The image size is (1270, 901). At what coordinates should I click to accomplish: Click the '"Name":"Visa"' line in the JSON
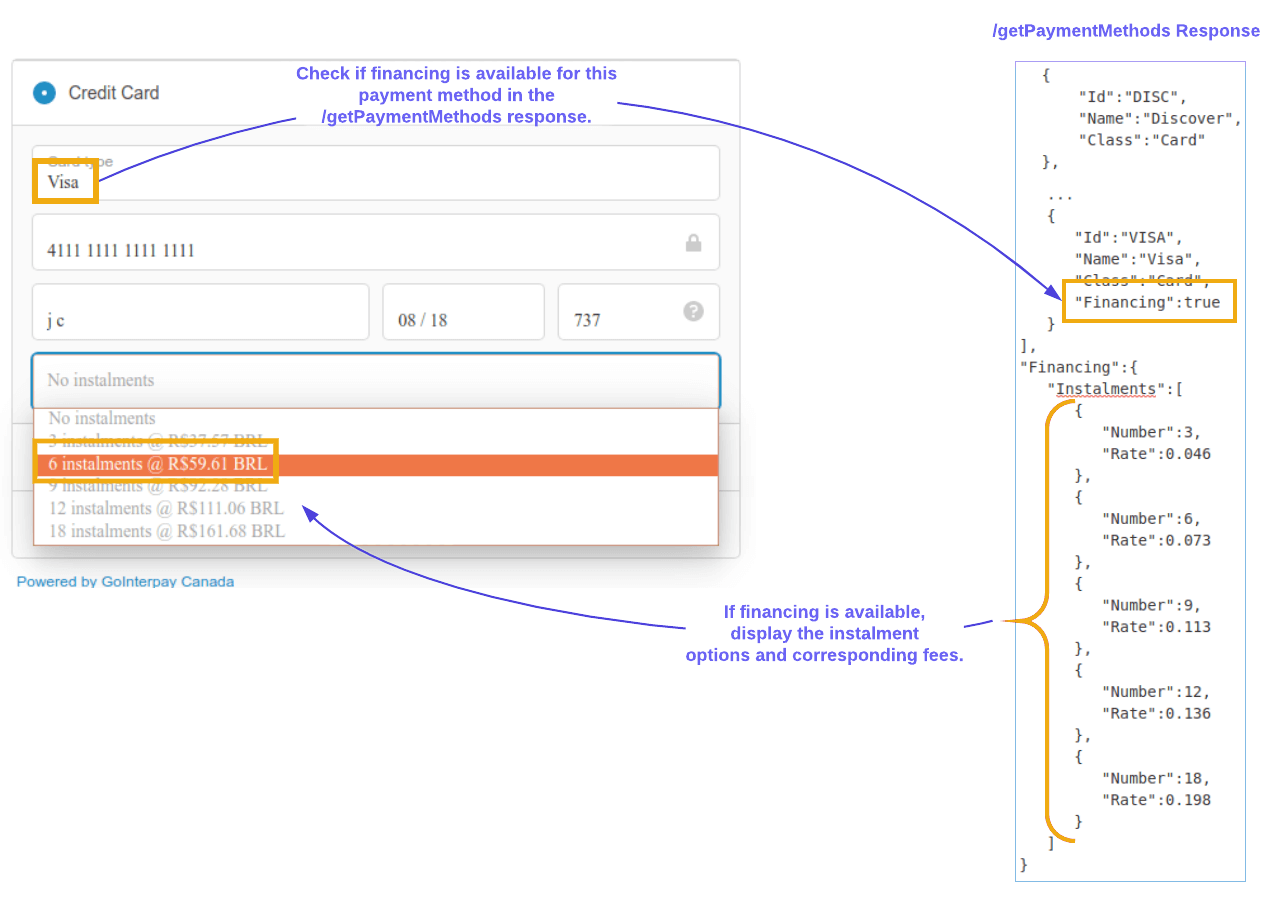[x=1138, y=259]
